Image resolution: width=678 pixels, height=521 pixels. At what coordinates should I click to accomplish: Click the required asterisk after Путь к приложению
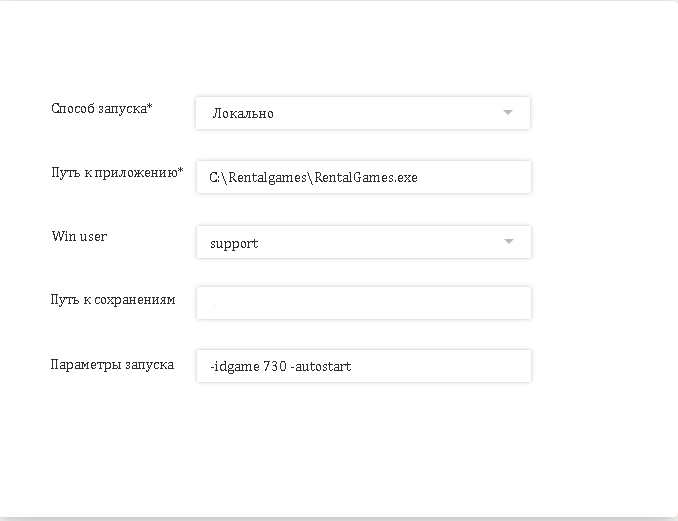pos(180,171)
